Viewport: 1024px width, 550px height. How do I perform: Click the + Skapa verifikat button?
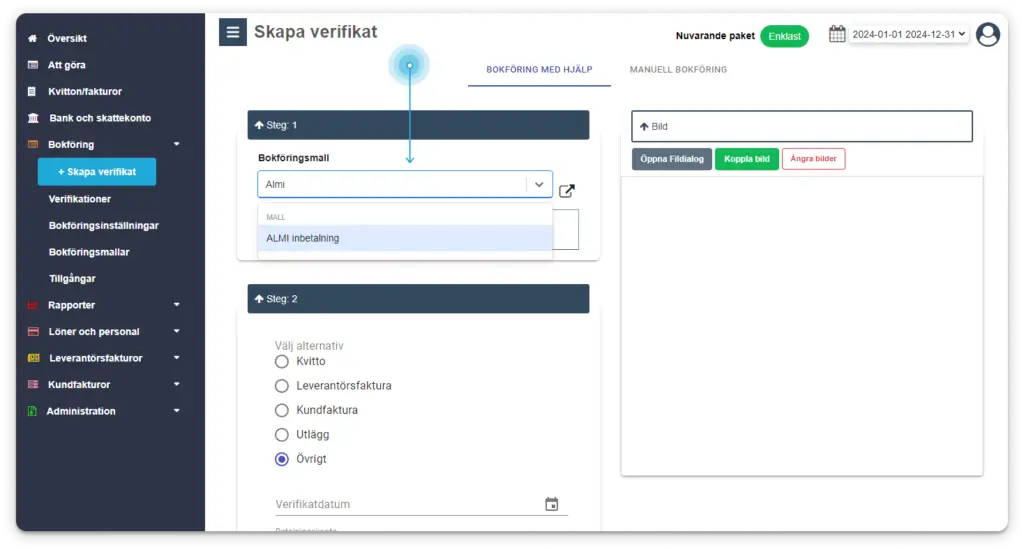97,172
